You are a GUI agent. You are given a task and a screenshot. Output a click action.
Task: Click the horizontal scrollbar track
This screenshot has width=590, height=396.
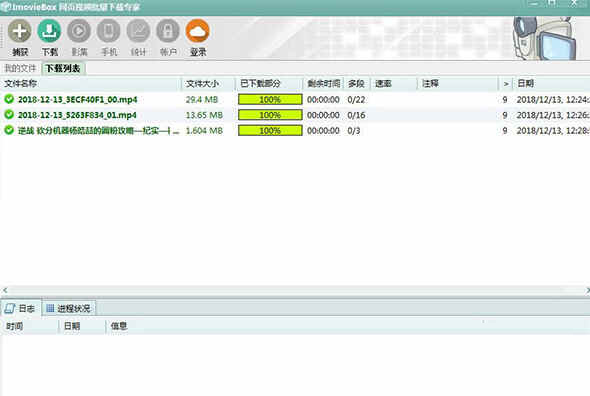[295, 290]
